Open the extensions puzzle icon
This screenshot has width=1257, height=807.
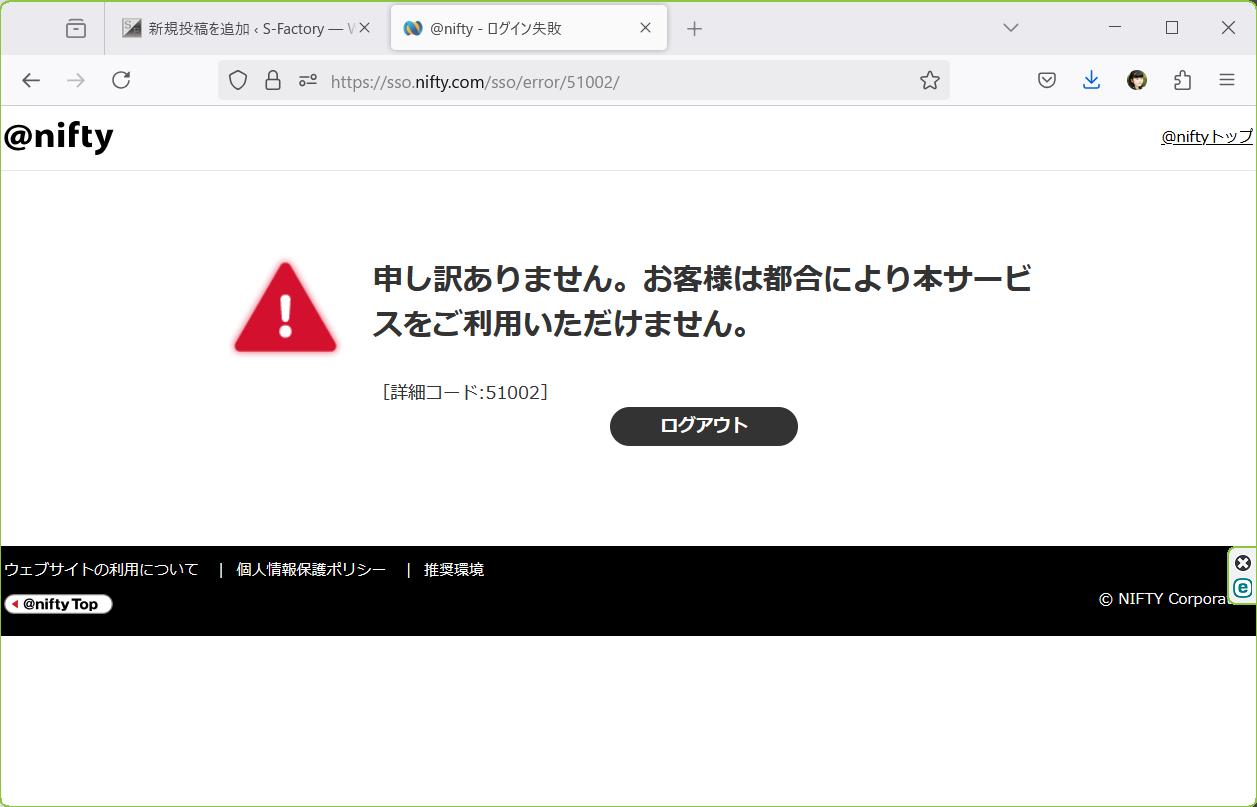[1182, 81]
